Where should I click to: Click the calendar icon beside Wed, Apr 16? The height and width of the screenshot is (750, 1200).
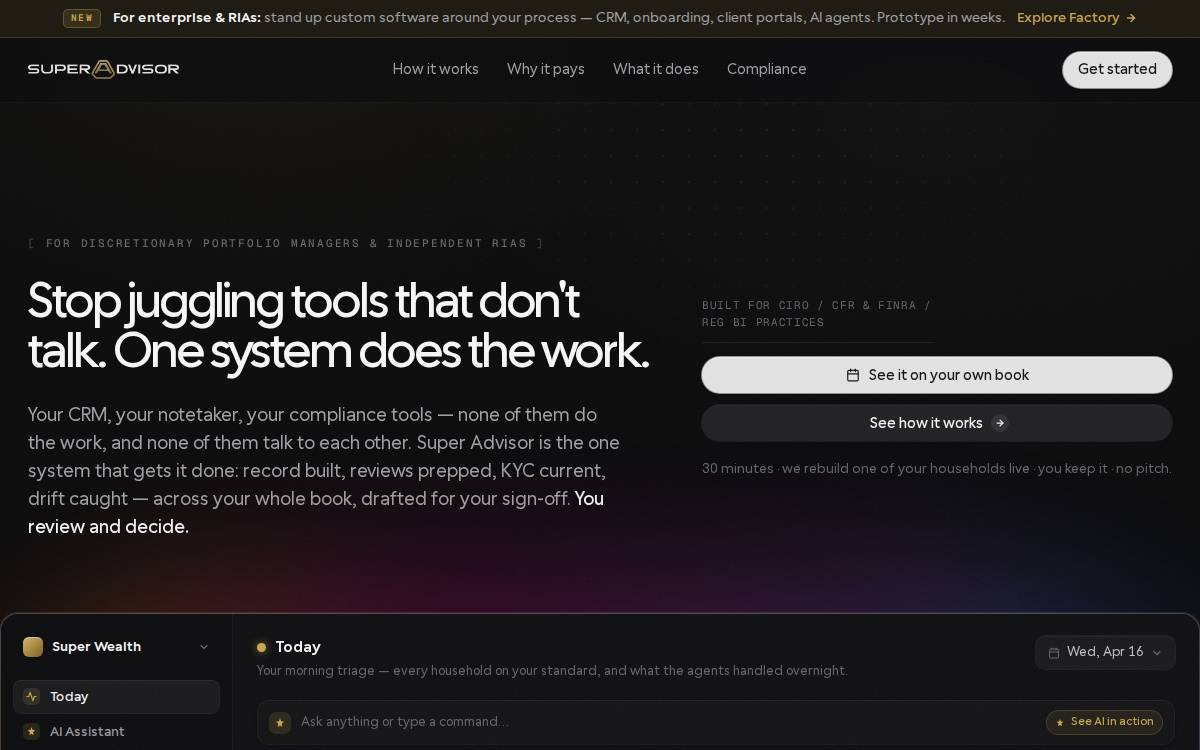(1054, 652)
